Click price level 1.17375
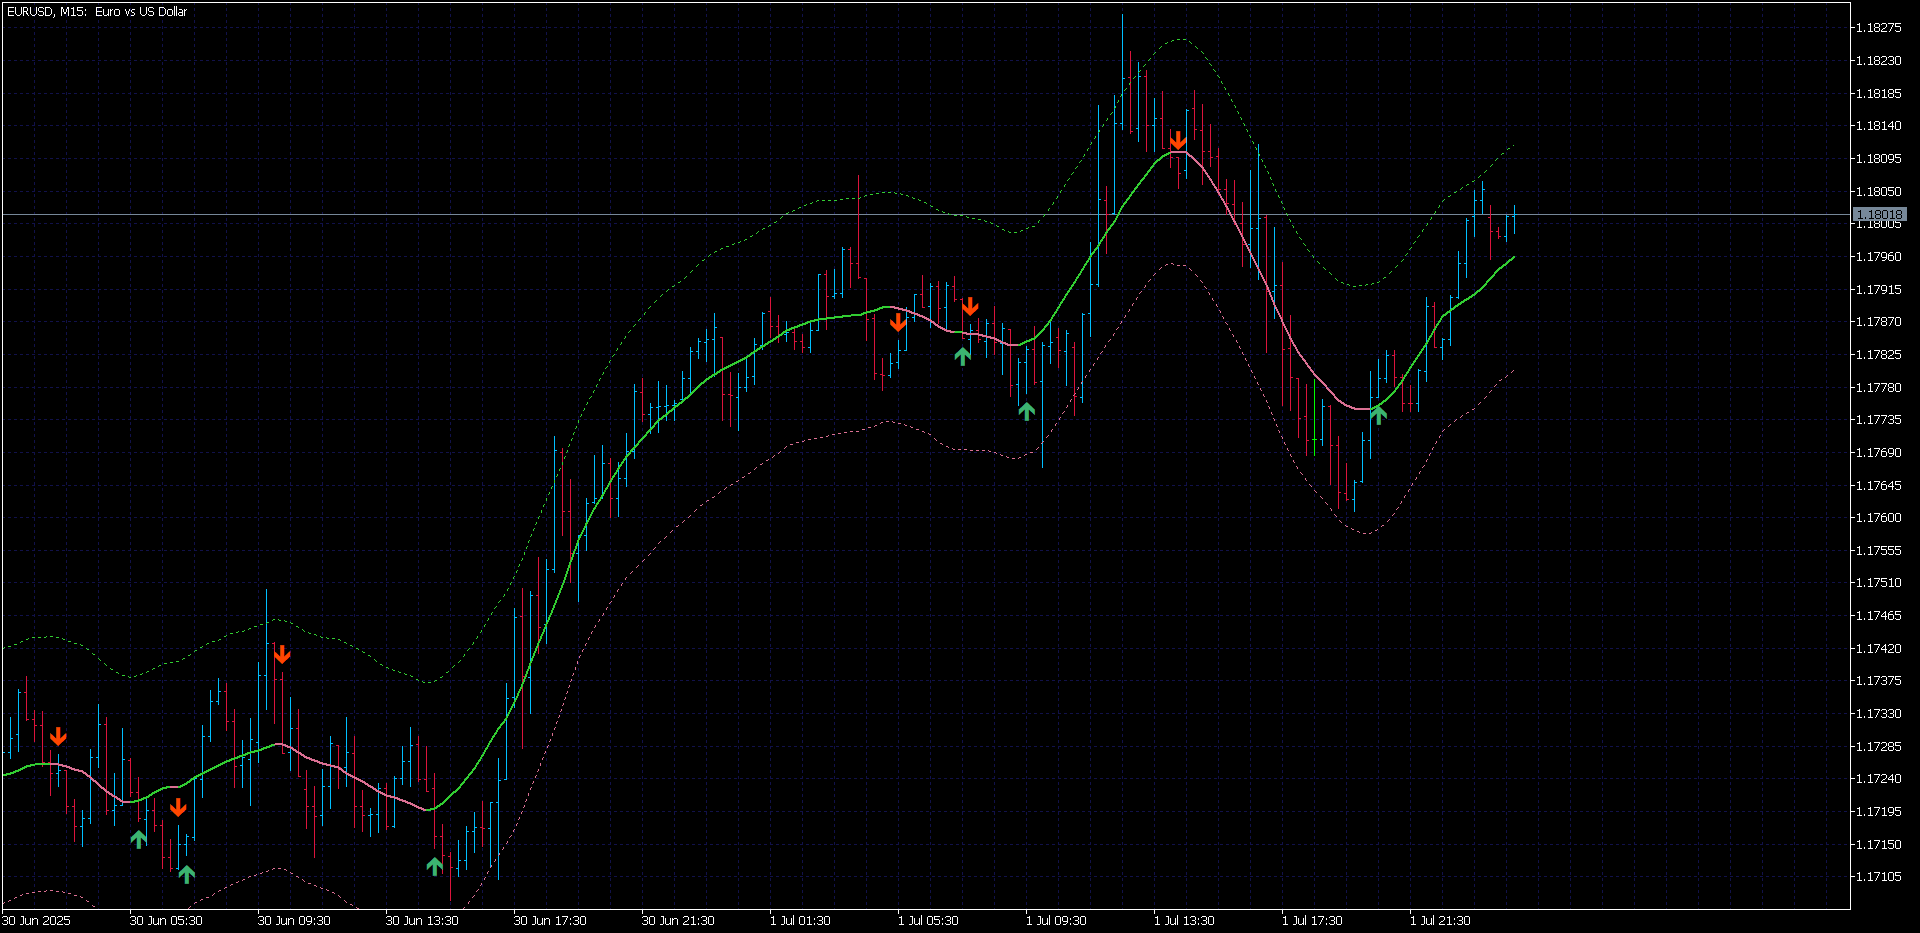1920x933 pixels. click(1878, 681)
